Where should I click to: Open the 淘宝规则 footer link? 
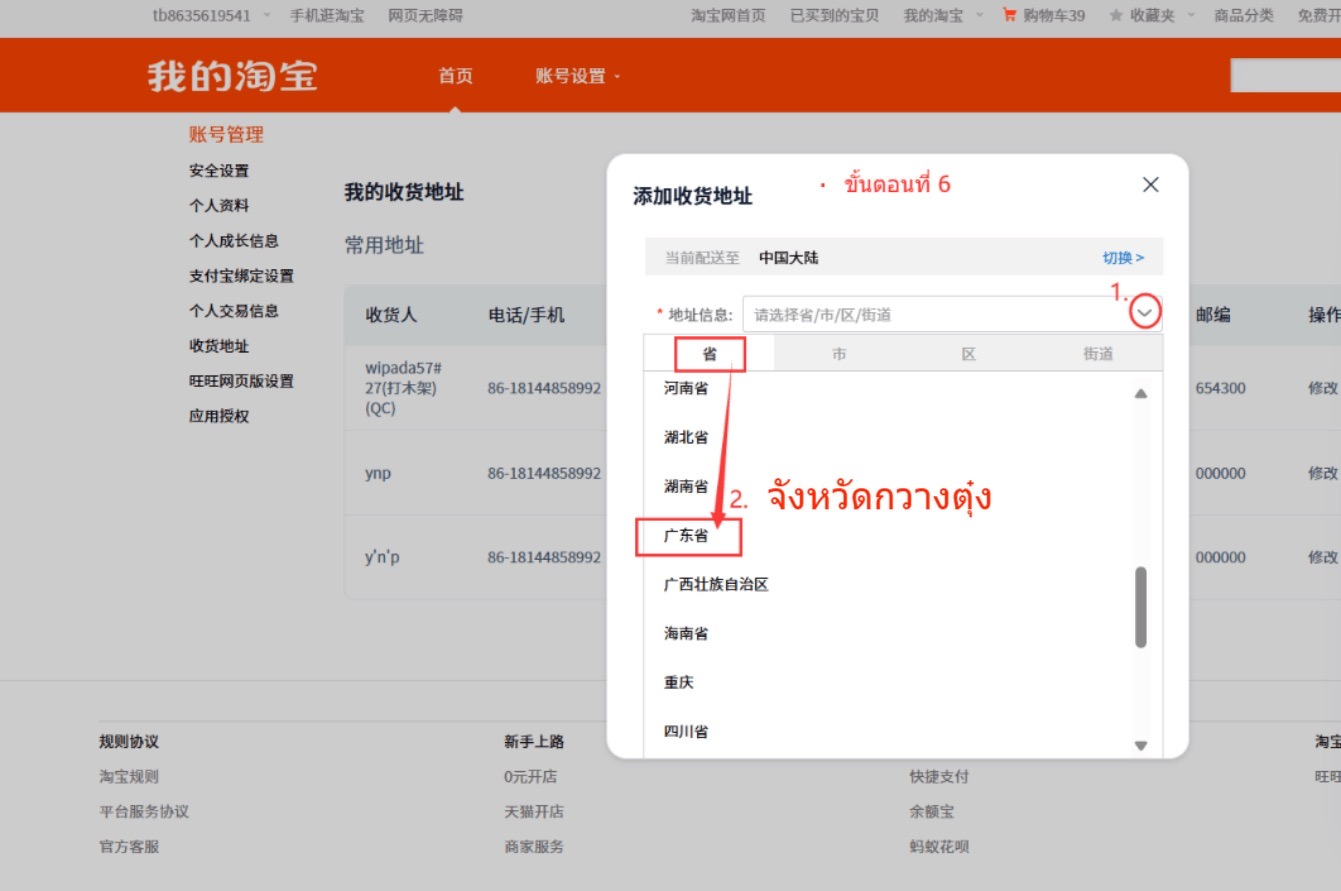click(129, 776)
